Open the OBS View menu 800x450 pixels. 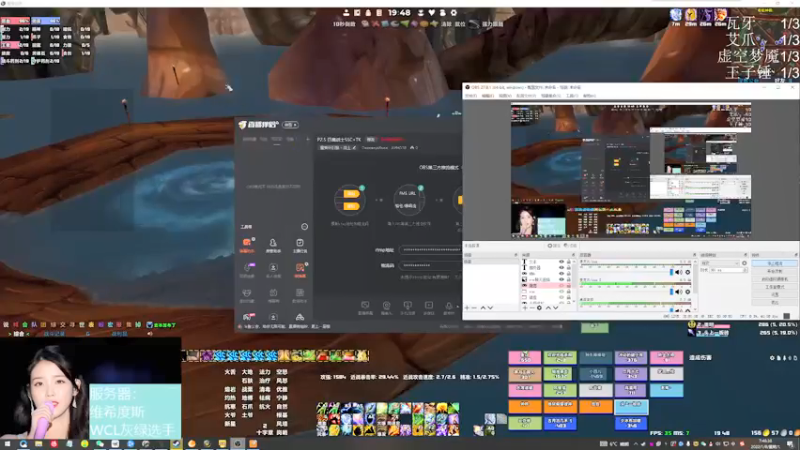pyautogui.click(x=505, y=96)
